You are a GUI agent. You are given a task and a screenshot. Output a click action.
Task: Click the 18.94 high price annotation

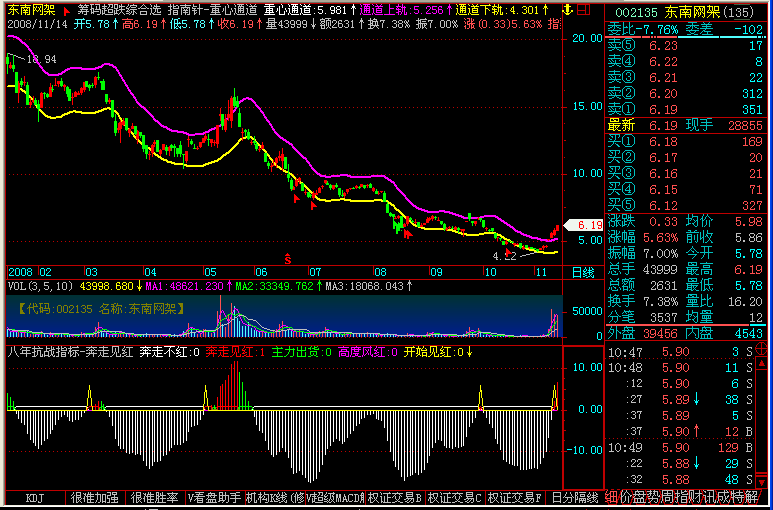tap(41, 60)
